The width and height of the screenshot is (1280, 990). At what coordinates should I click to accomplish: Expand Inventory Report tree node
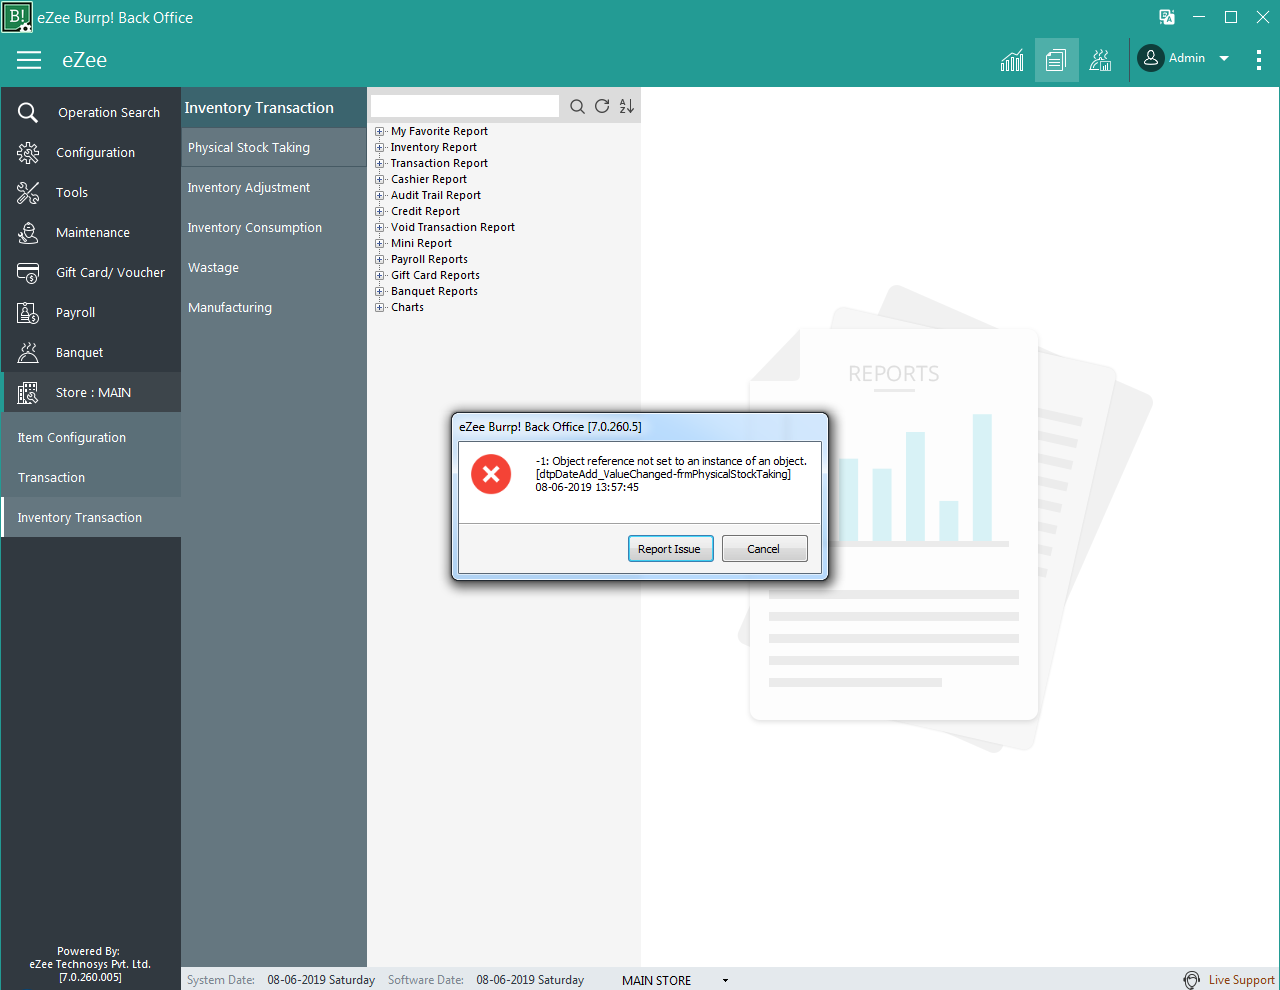380,147
